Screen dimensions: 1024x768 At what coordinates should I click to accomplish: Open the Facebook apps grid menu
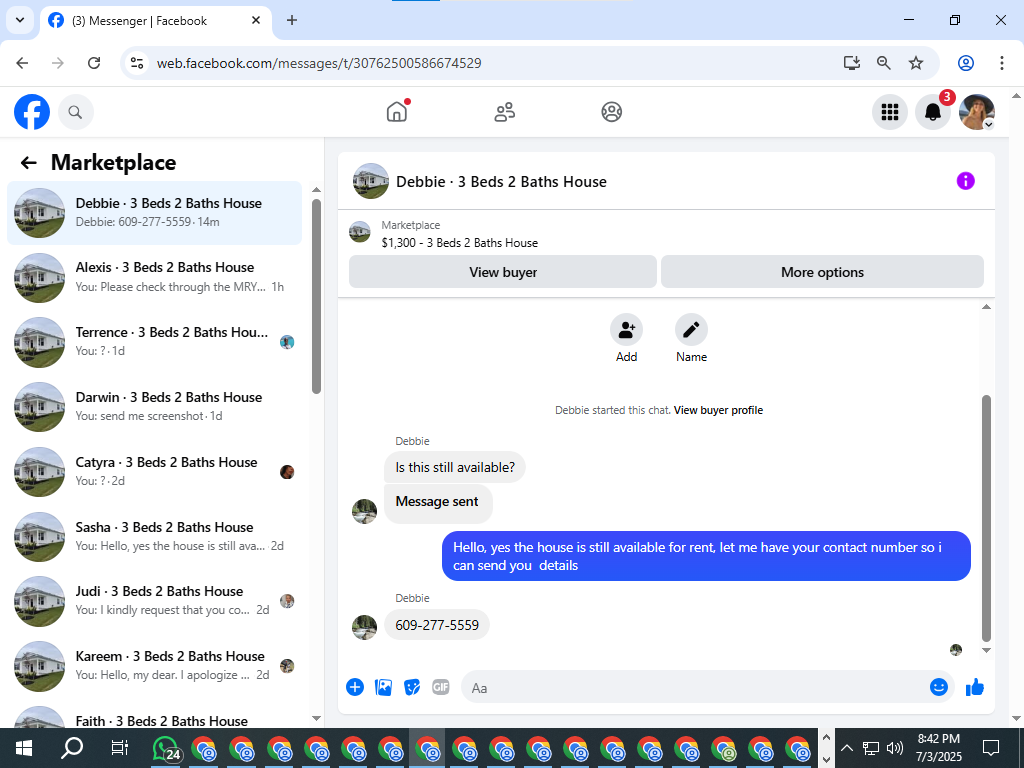(889, 112)
